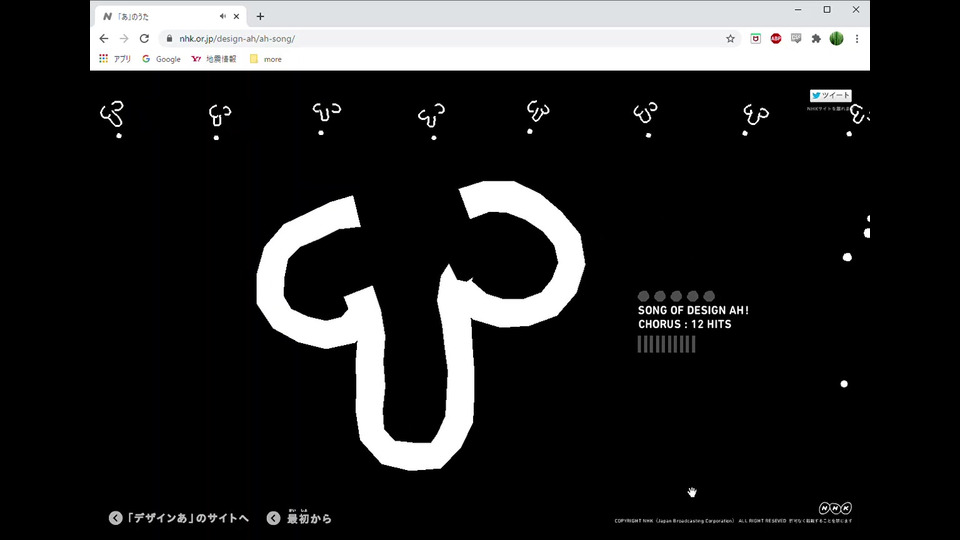Open the Yahoo 地震情報 bookmark

(214, 59)
